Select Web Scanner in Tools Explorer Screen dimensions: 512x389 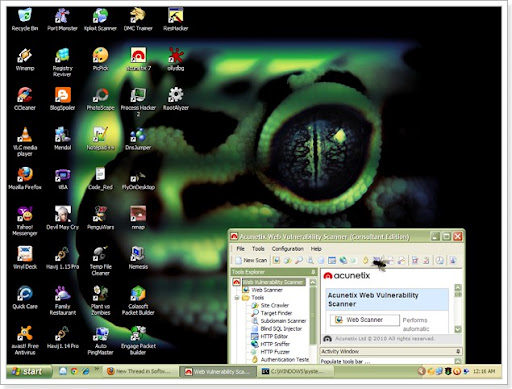pos(267,290)
